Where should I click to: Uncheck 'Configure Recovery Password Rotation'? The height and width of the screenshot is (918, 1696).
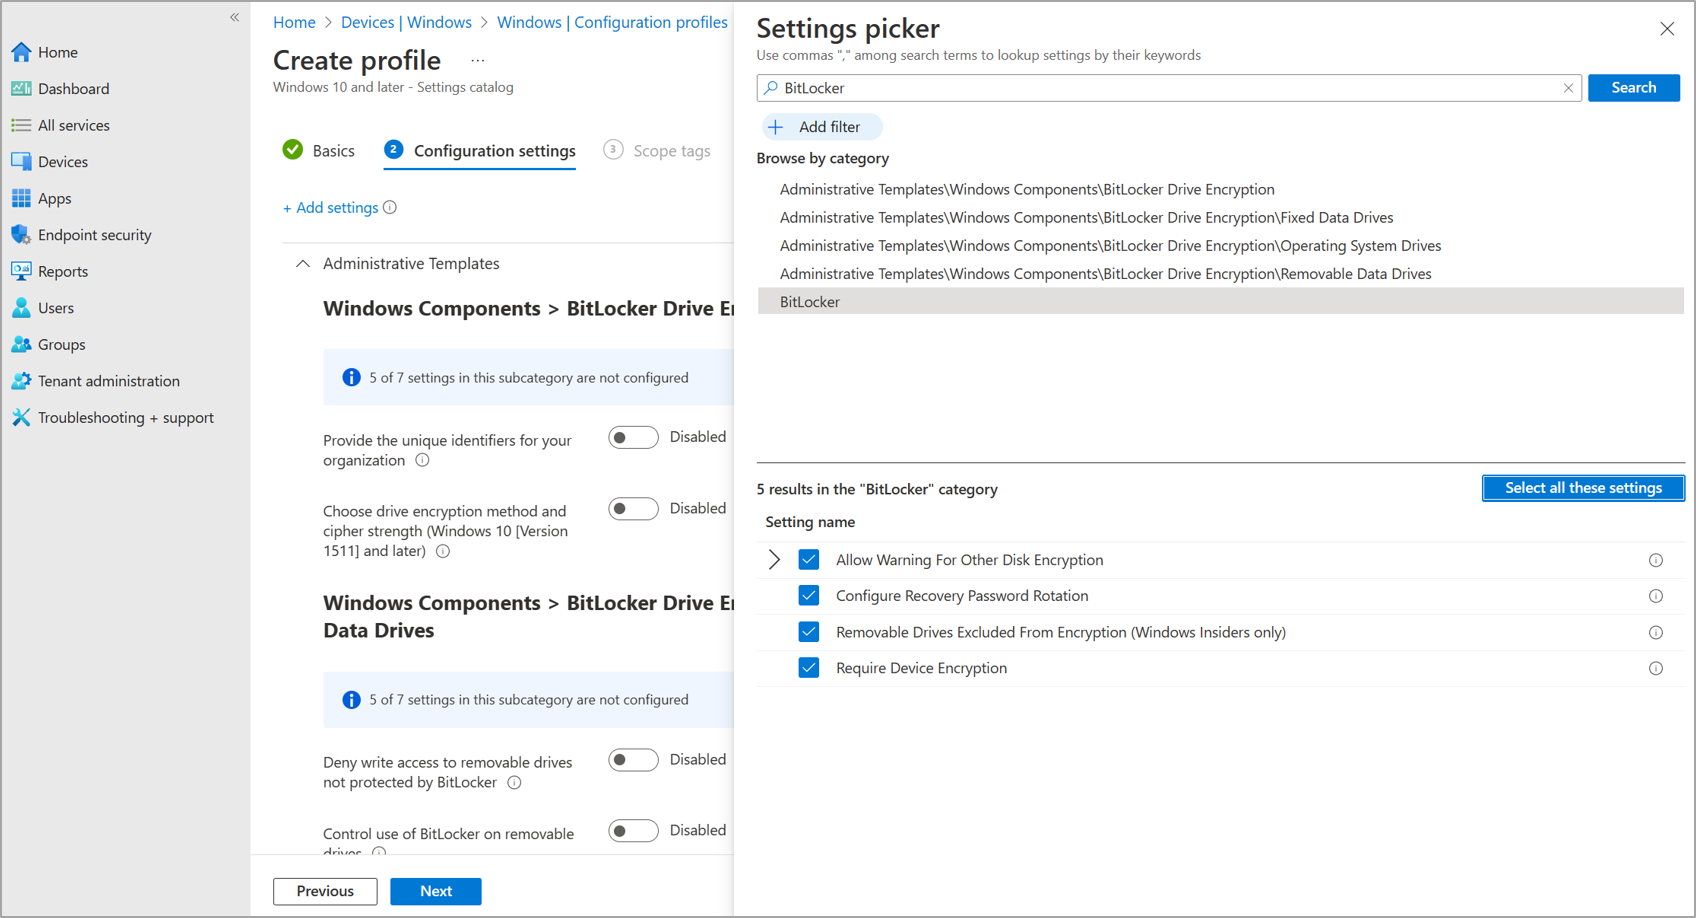[808, 595]
